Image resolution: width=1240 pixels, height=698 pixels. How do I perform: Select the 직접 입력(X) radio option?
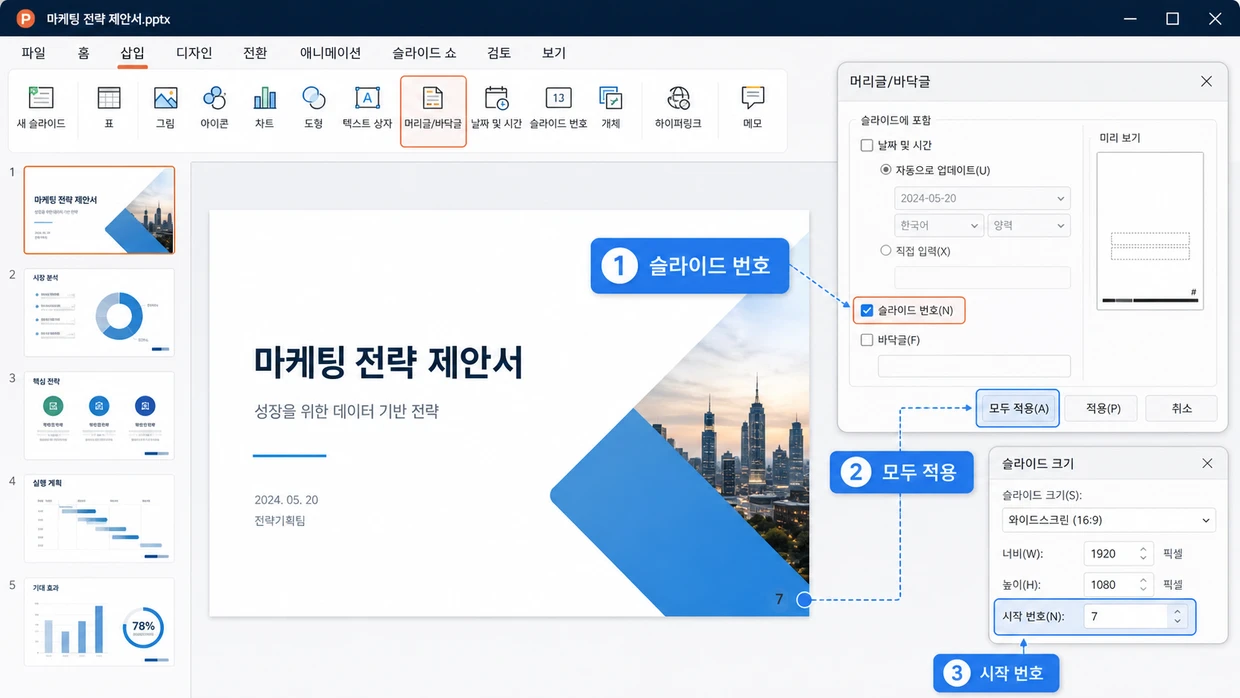coord(886,250)
